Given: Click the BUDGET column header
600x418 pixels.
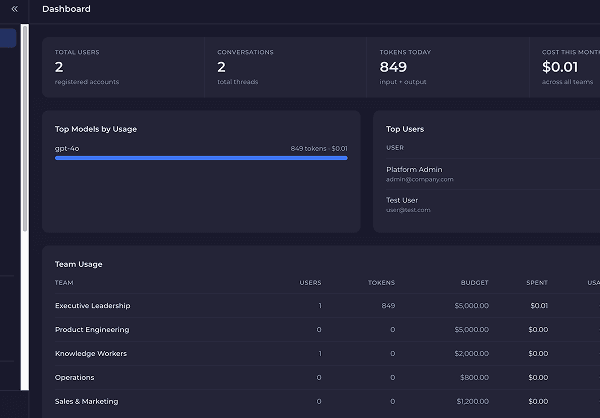Looking at the screenshot, I should coord(474,282).
